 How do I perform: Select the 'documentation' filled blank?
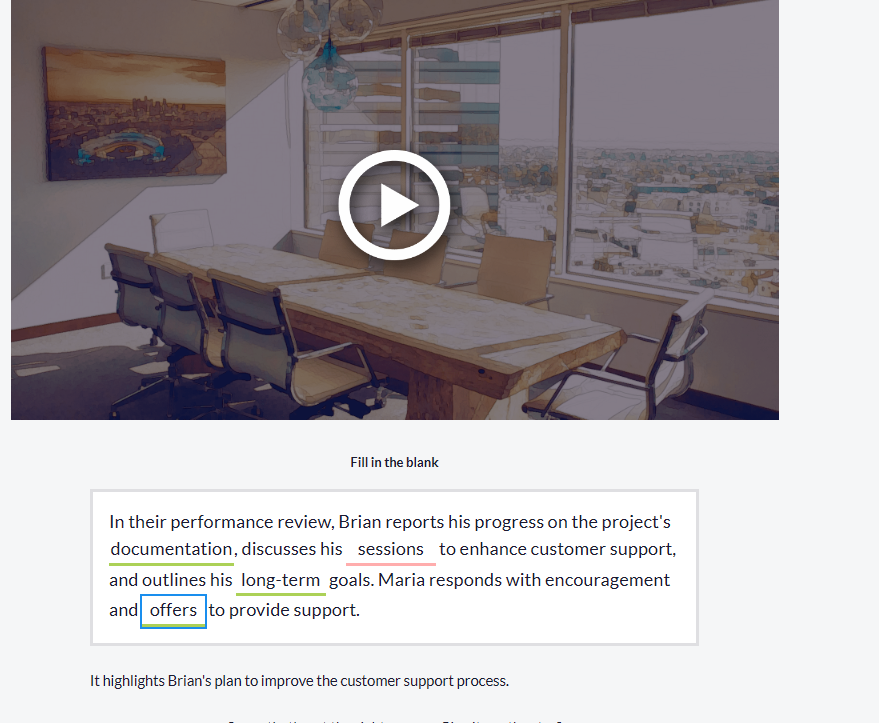coord(172,550)
